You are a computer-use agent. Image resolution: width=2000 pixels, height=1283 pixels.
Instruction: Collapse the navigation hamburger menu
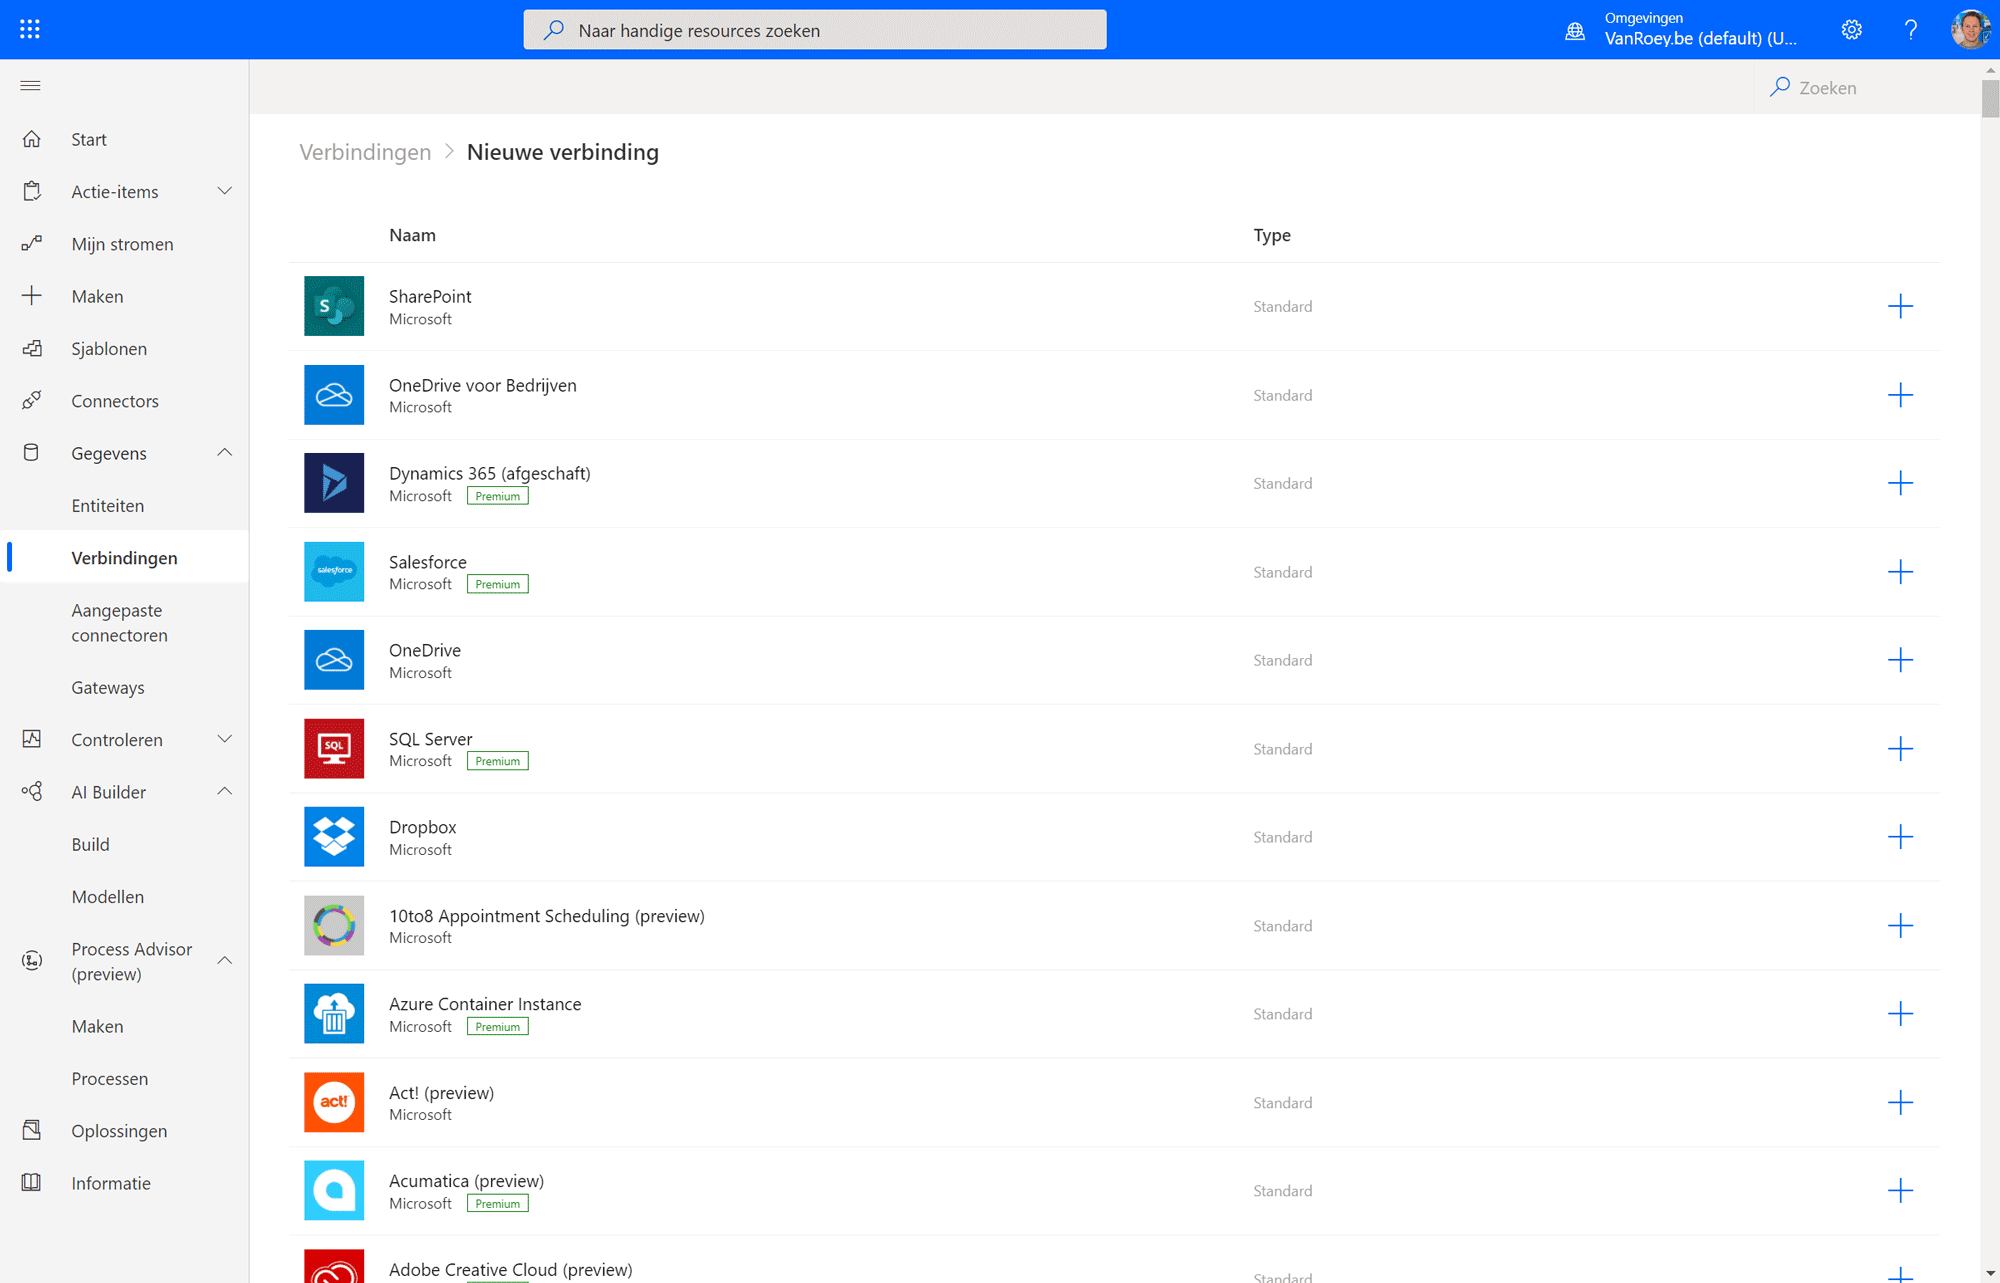click(x=30, y=86)
